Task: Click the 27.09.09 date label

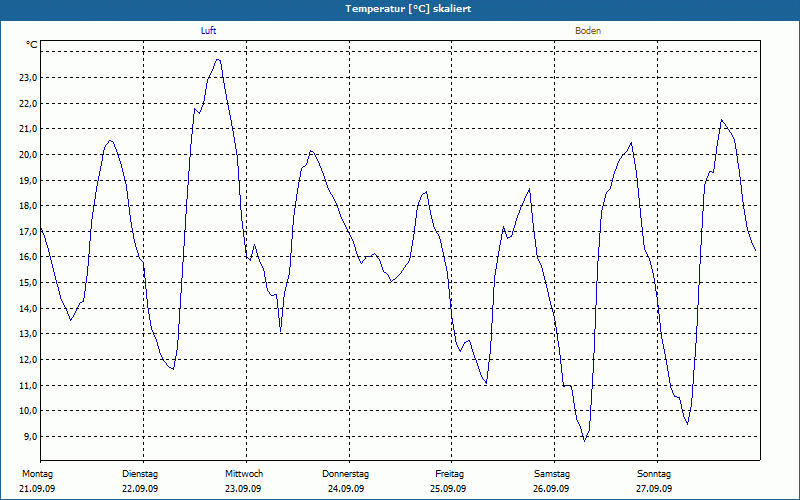Action: (x=654, y=489)
